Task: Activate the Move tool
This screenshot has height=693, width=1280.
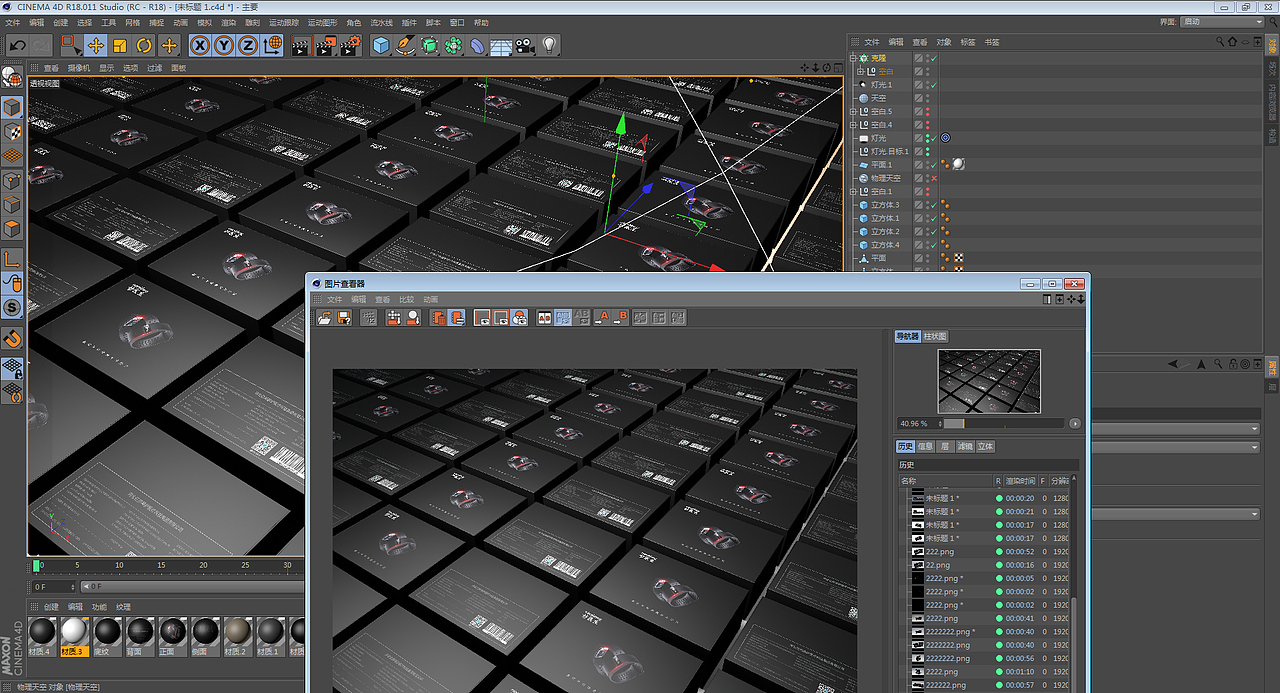Action: (x=96, y=45)
